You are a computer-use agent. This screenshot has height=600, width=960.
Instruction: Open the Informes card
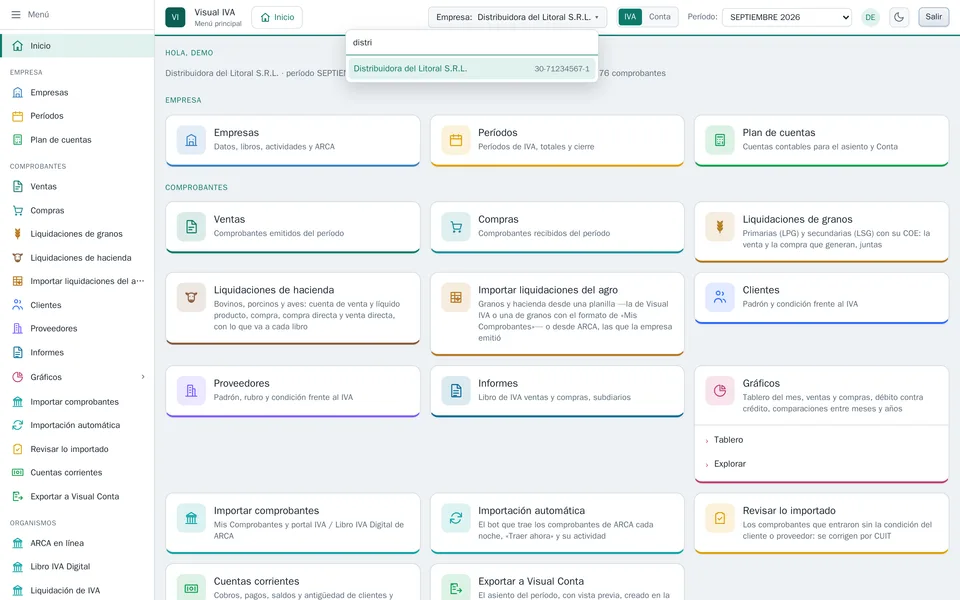click(x=557, y=391)
